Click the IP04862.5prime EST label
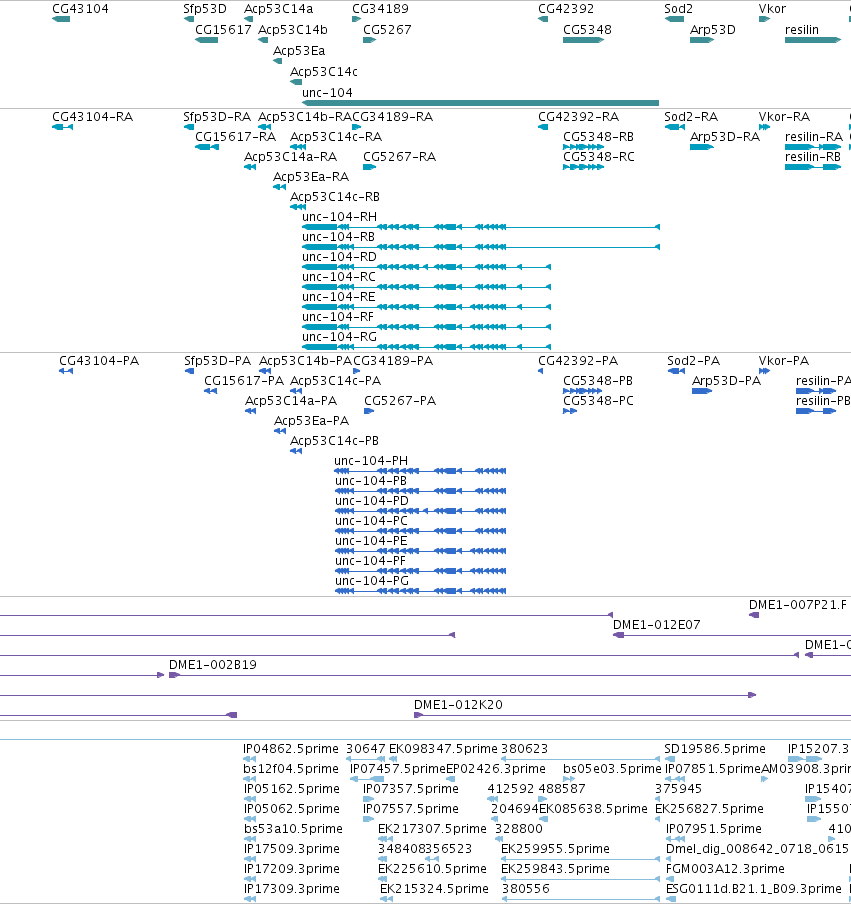This screenshot has height=904, width=851. 291,749
